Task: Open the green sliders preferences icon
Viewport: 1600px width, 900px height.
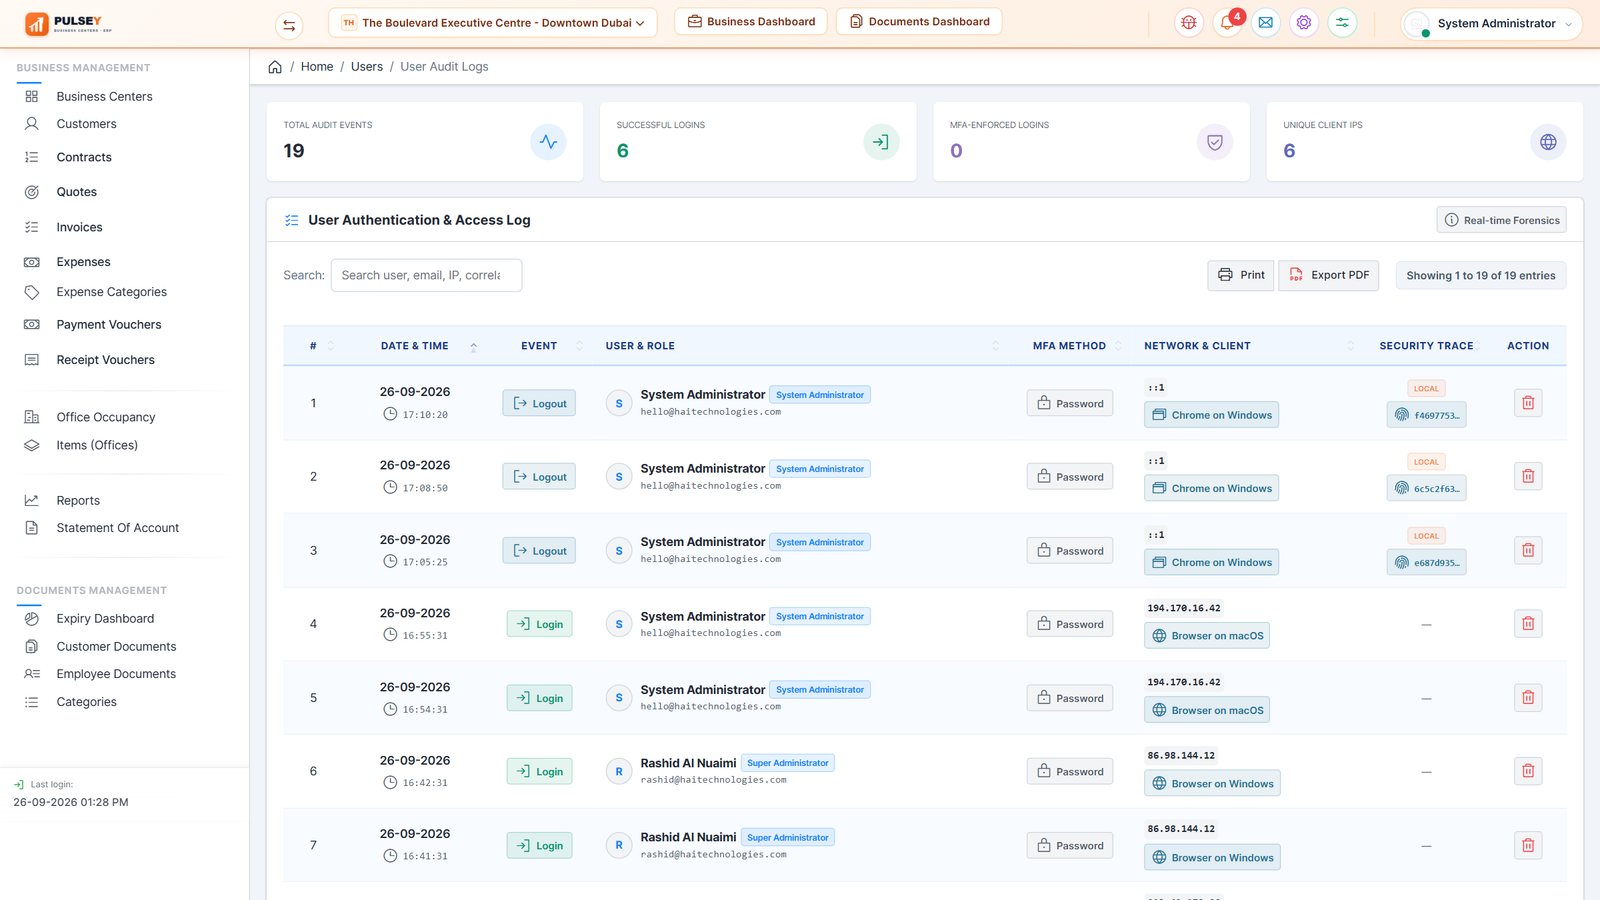Action: pyautogui.click(x=1342, y=22)
